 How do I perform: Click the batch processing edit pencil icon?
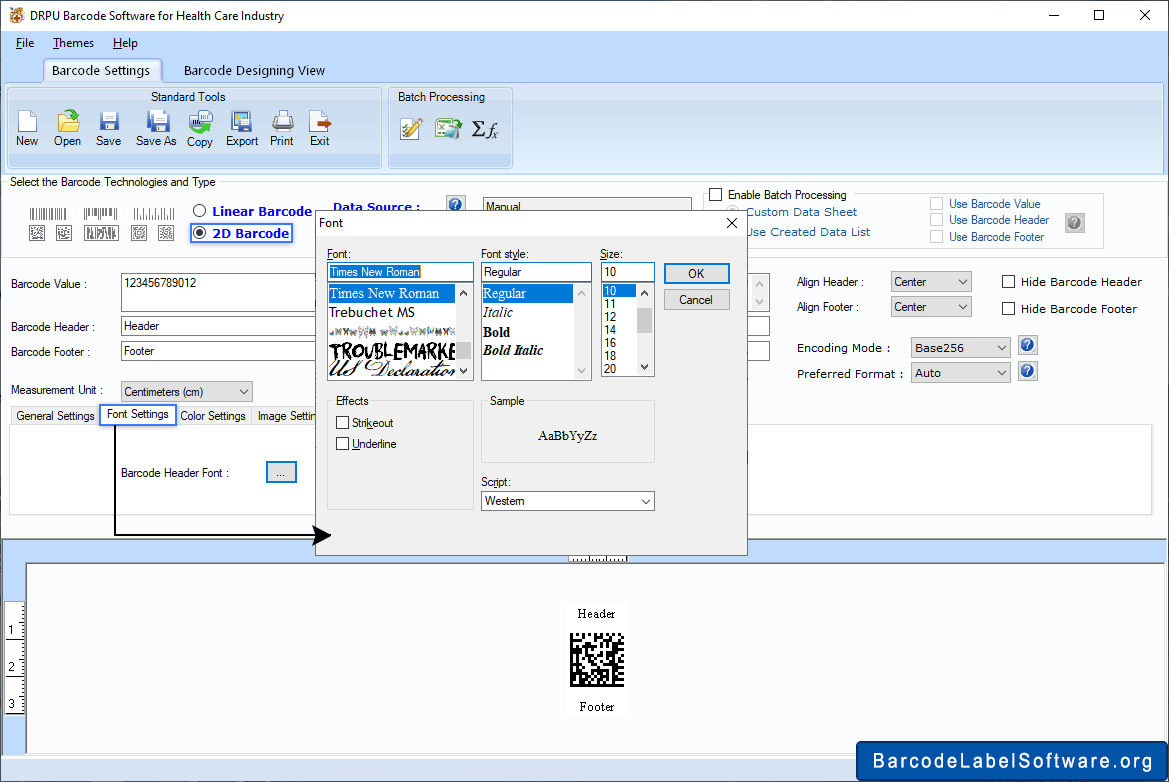click(x=411, y=129)
